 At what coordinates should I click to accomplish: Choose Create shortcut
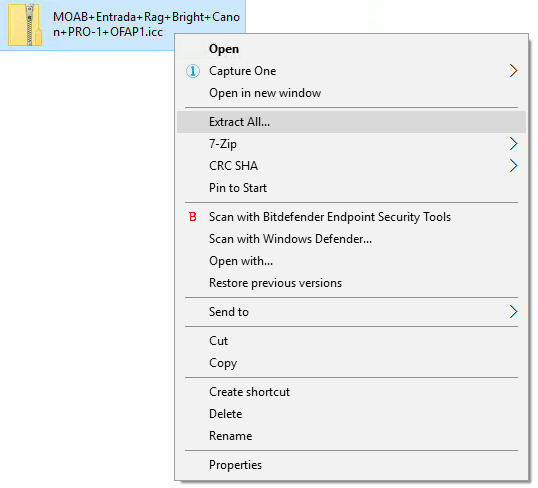[x=351, y=392]
